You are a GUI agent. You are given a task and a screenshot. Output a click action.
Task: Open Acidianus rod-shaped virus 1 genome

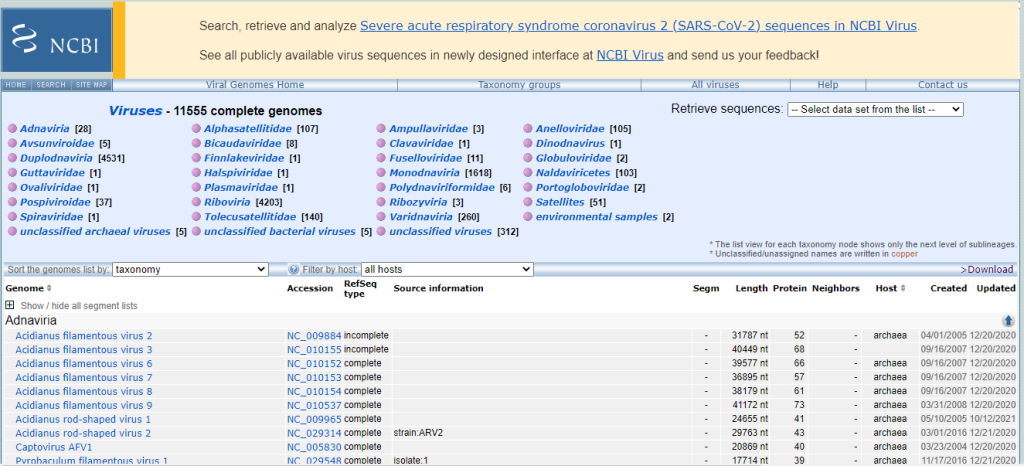pyautogui.click(x=83, y=420)
